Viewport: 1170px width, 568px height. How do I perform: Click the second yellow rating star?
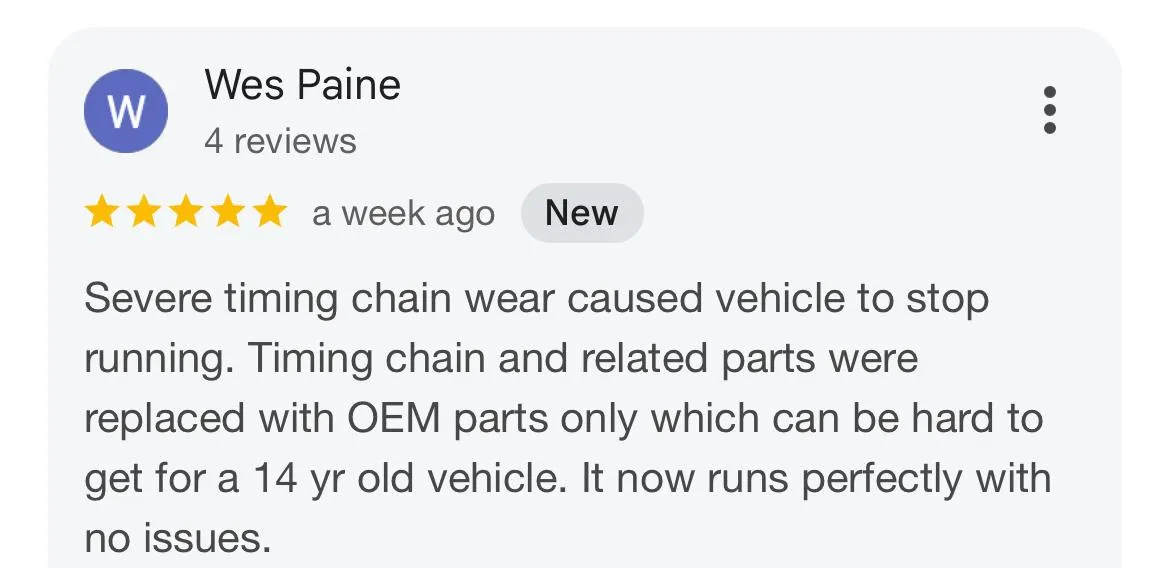pyautogui.click(x=143, y=213)
